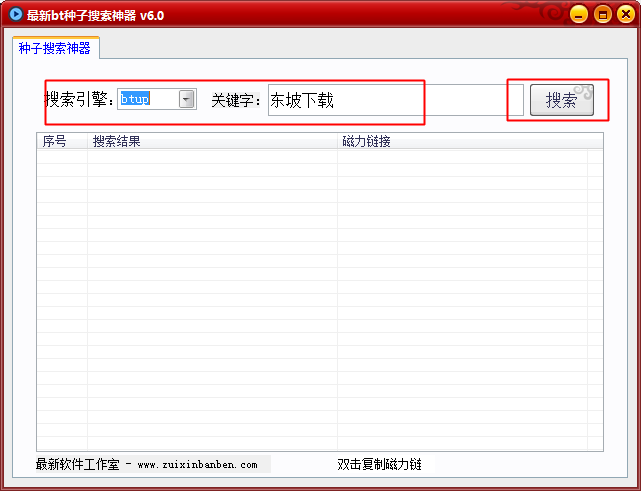Viewport: 641px width, 491px height.
Task: Click the blue app icon in title bar
Action: [x=15, y=15]
